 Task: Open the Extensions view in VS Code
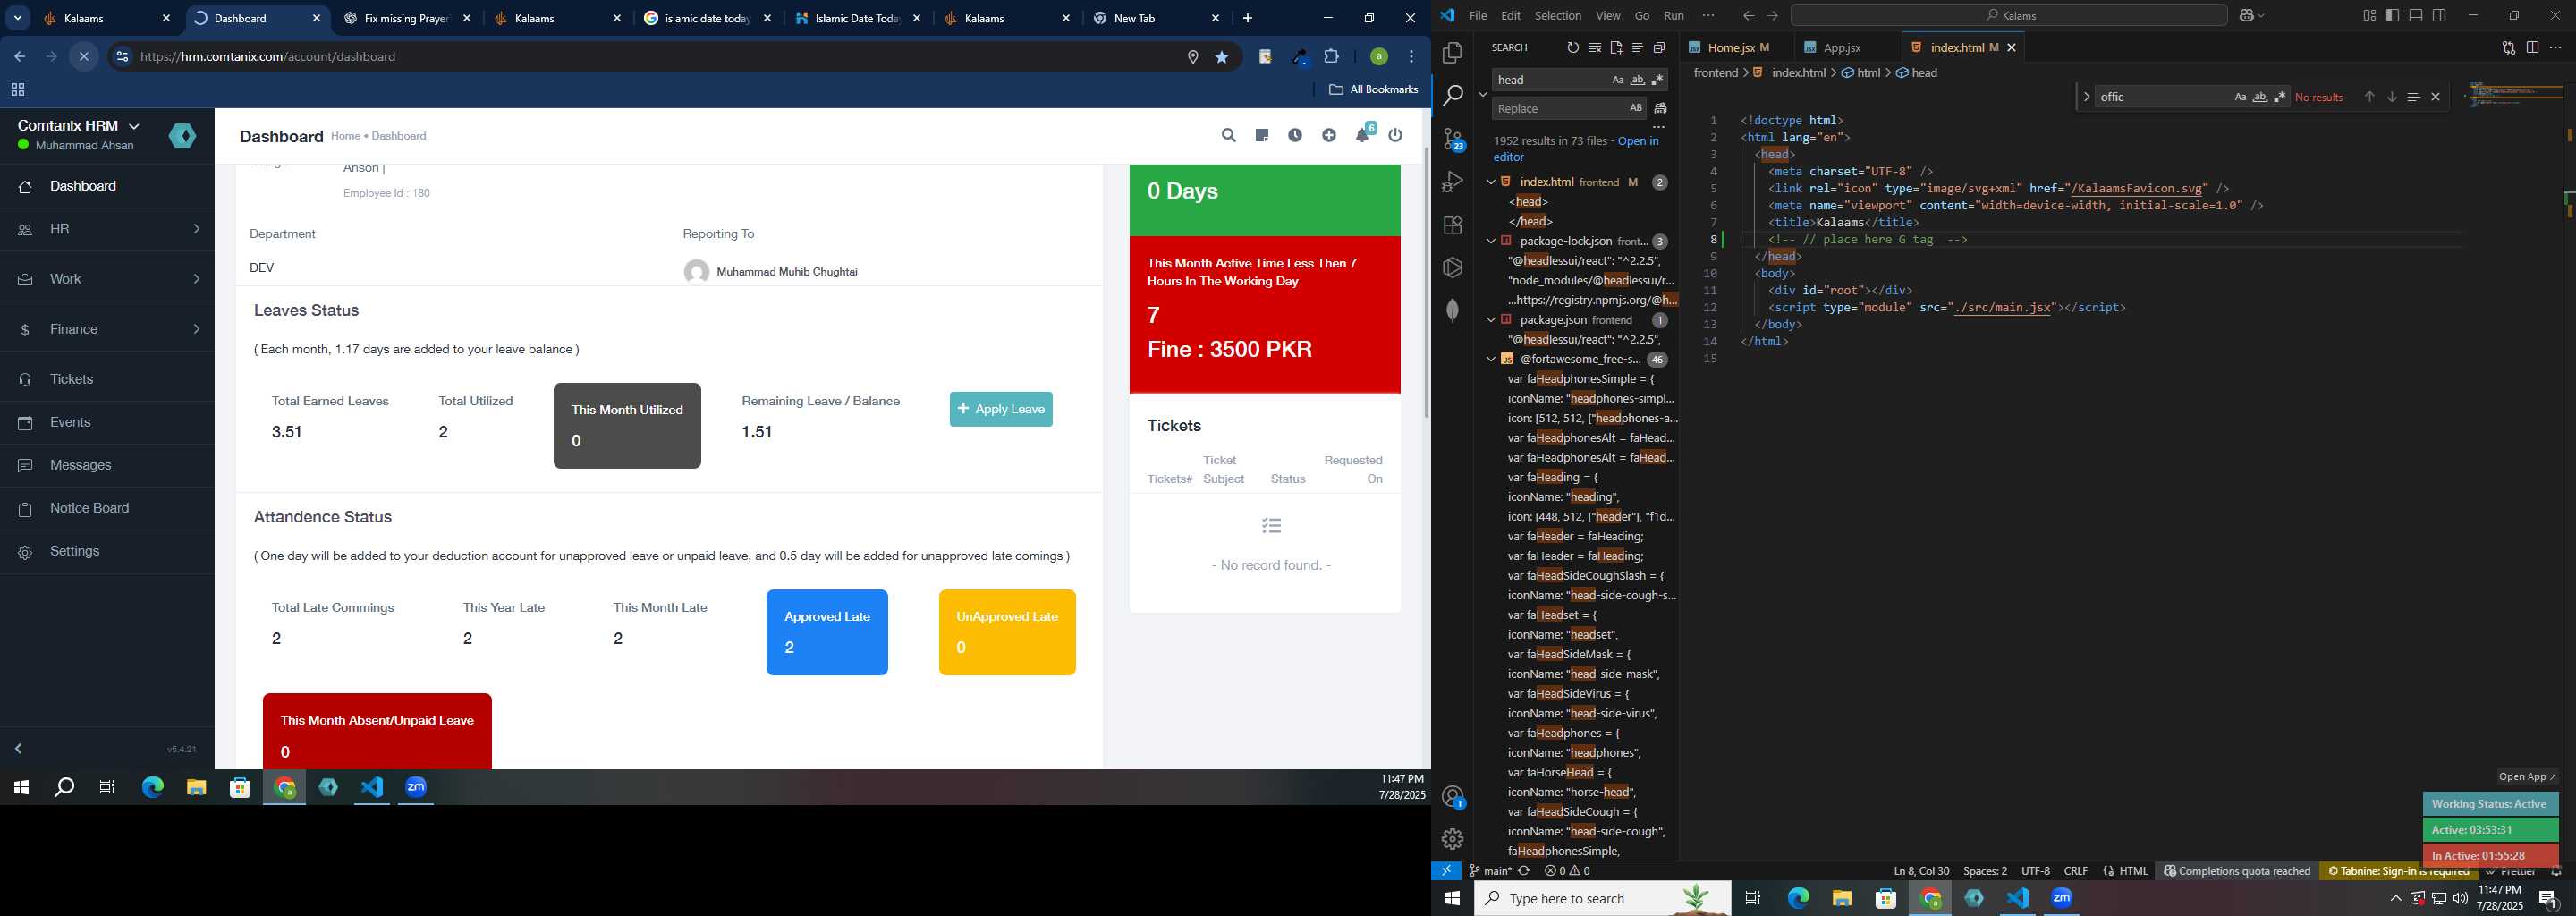[1452, 225]
